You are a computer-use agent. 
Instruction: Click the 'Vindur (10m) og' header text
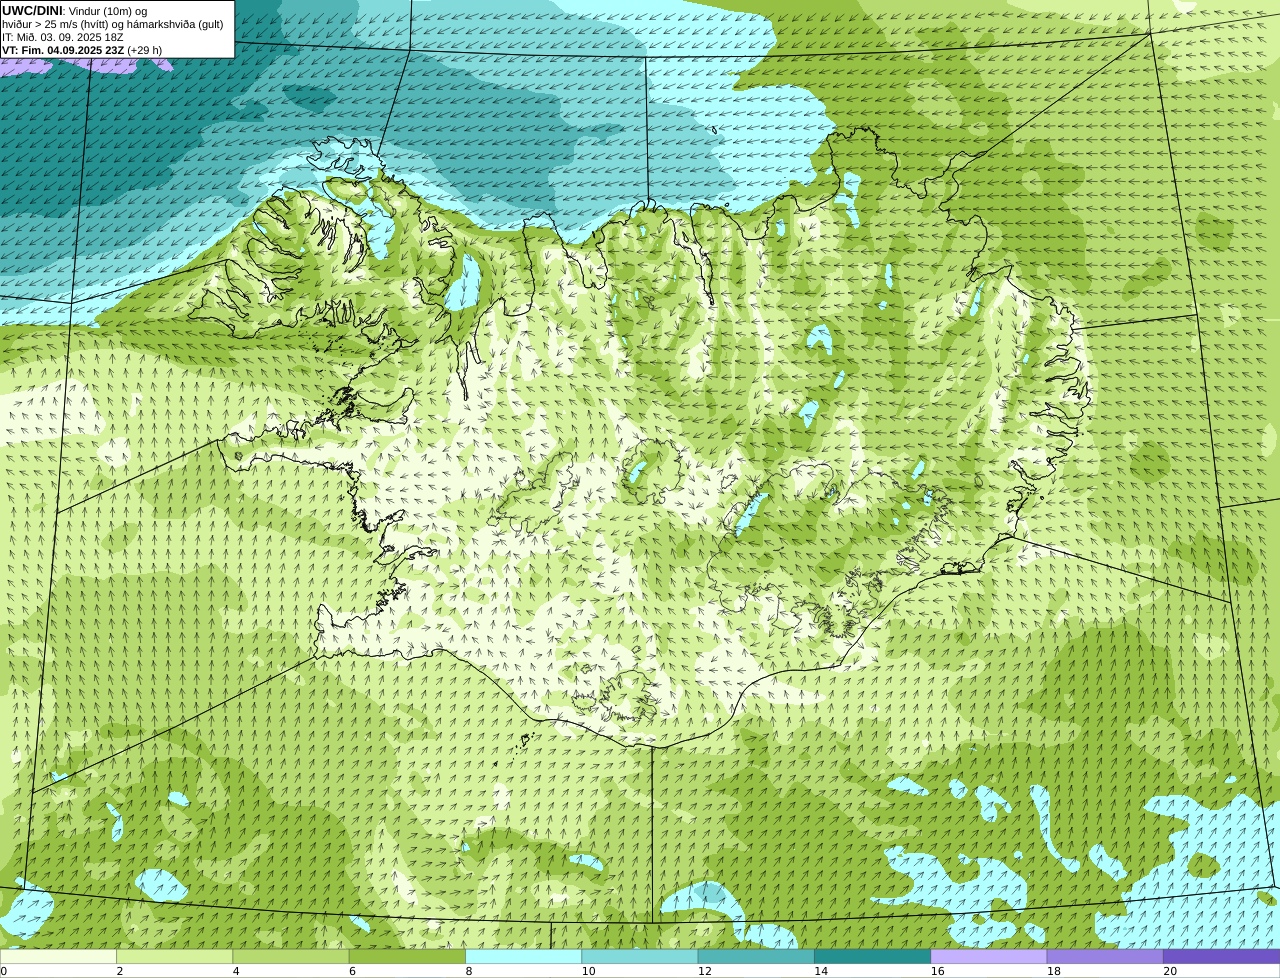(x=108, y=11)
